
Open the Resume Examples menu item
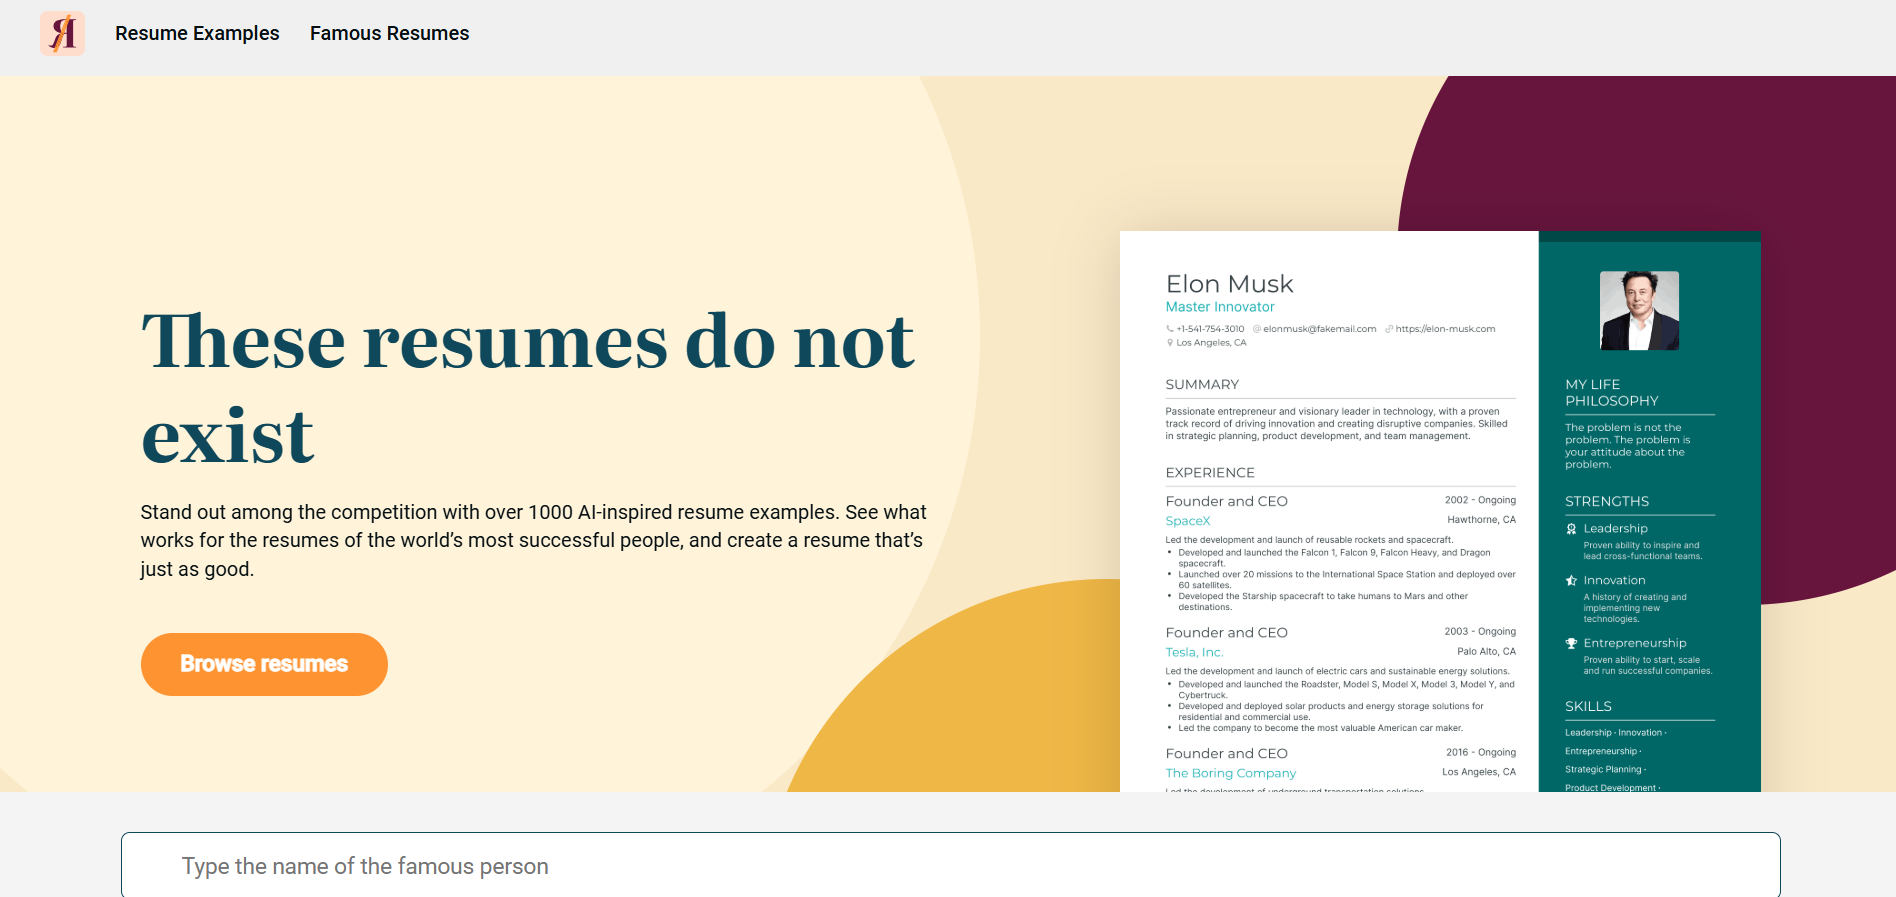pos(197,33)
